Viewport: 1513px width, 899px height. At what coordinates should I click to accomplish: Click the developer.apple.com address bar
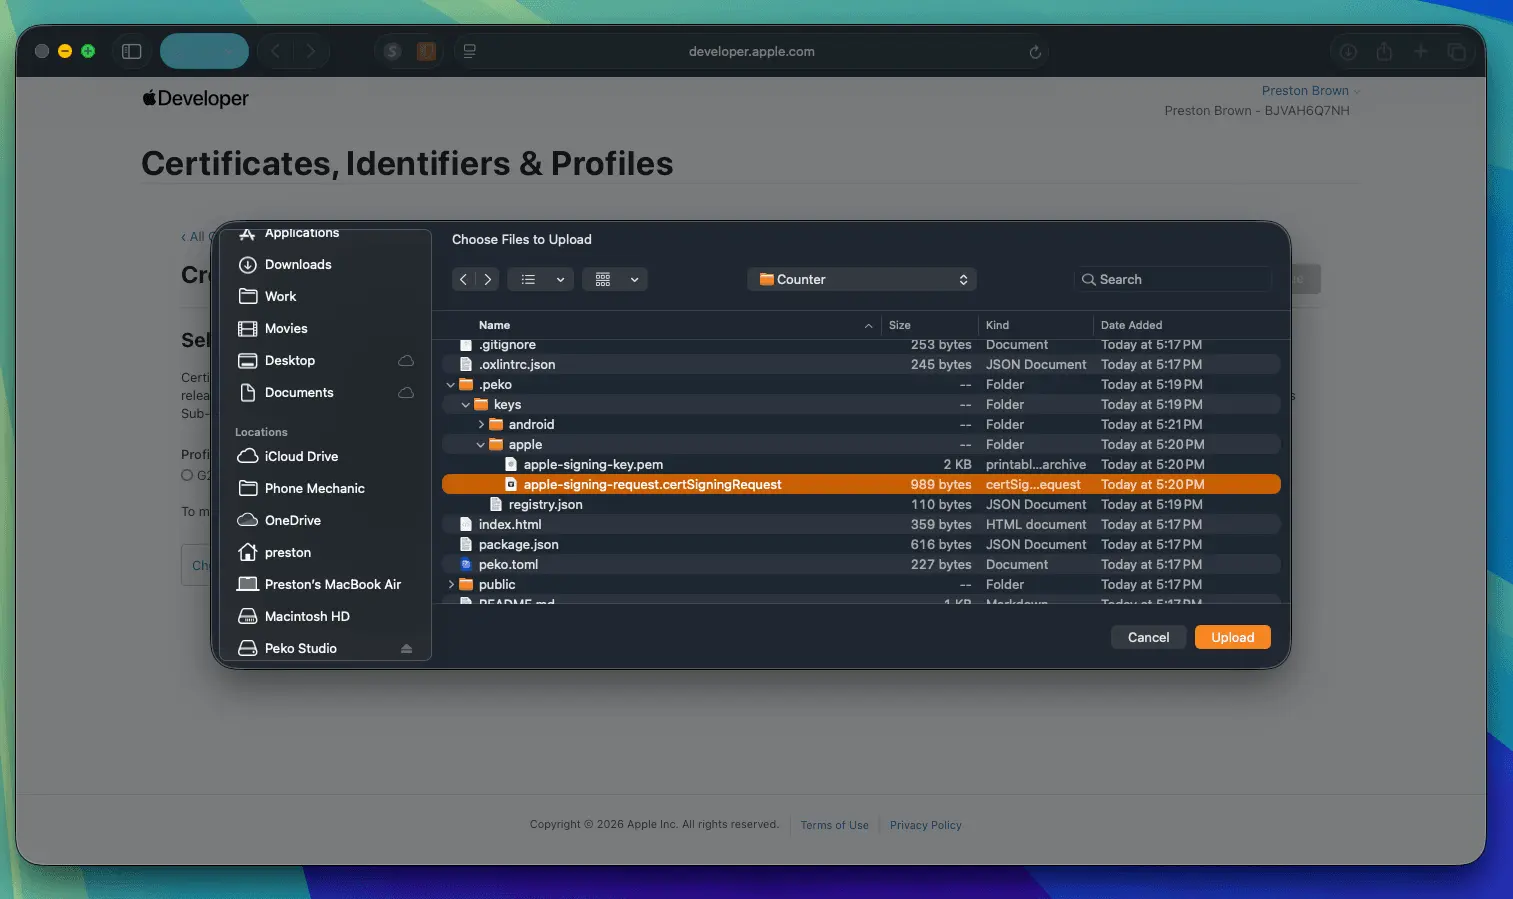[x=752, y=52]
